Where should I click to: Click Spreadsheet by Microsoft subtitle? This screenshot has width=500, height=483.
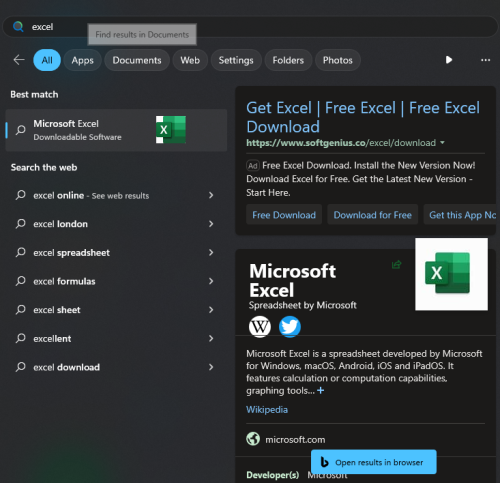(x=303, y=305)
